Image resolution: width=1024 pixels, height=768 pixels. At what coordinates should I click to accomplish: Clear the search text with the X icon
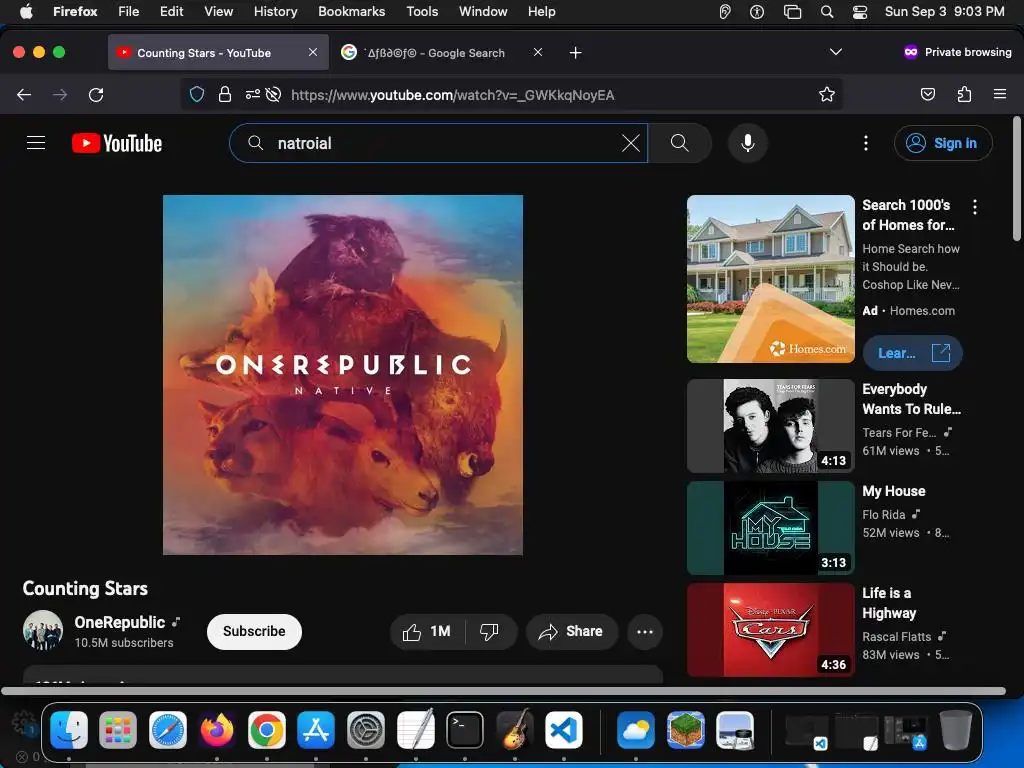(x=630, y=143)
